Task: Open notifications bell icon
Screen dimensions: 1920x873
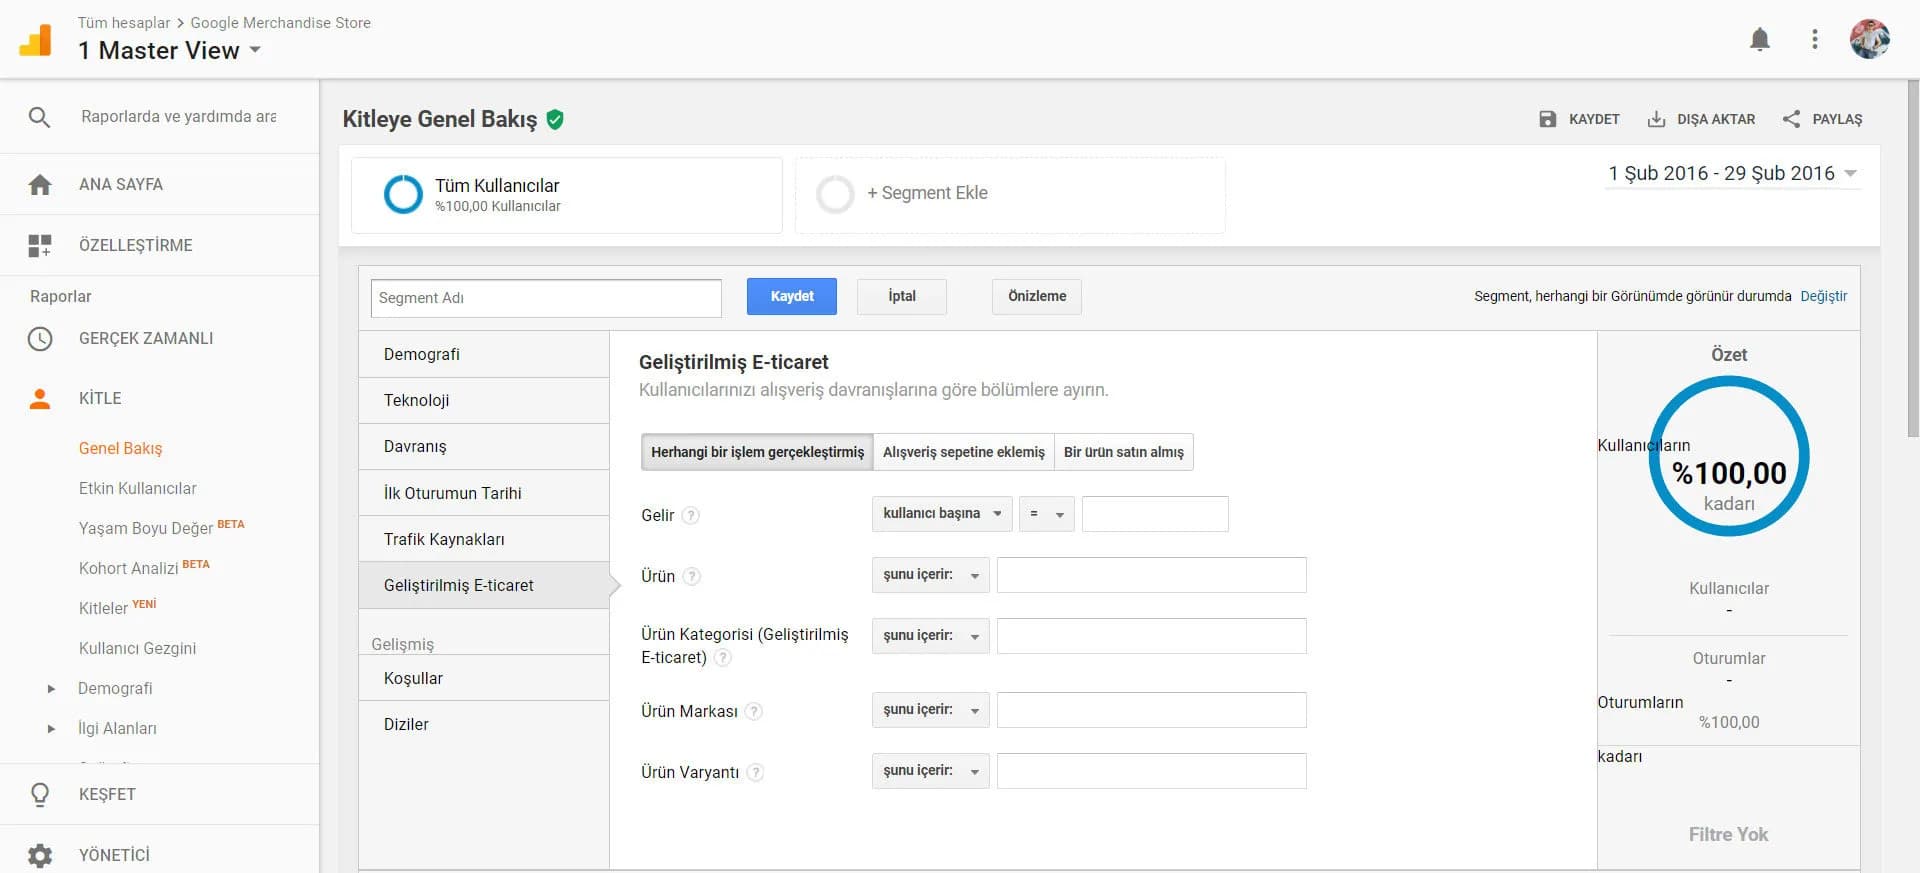Action: pyautogui.click(x=1760, y=39)
